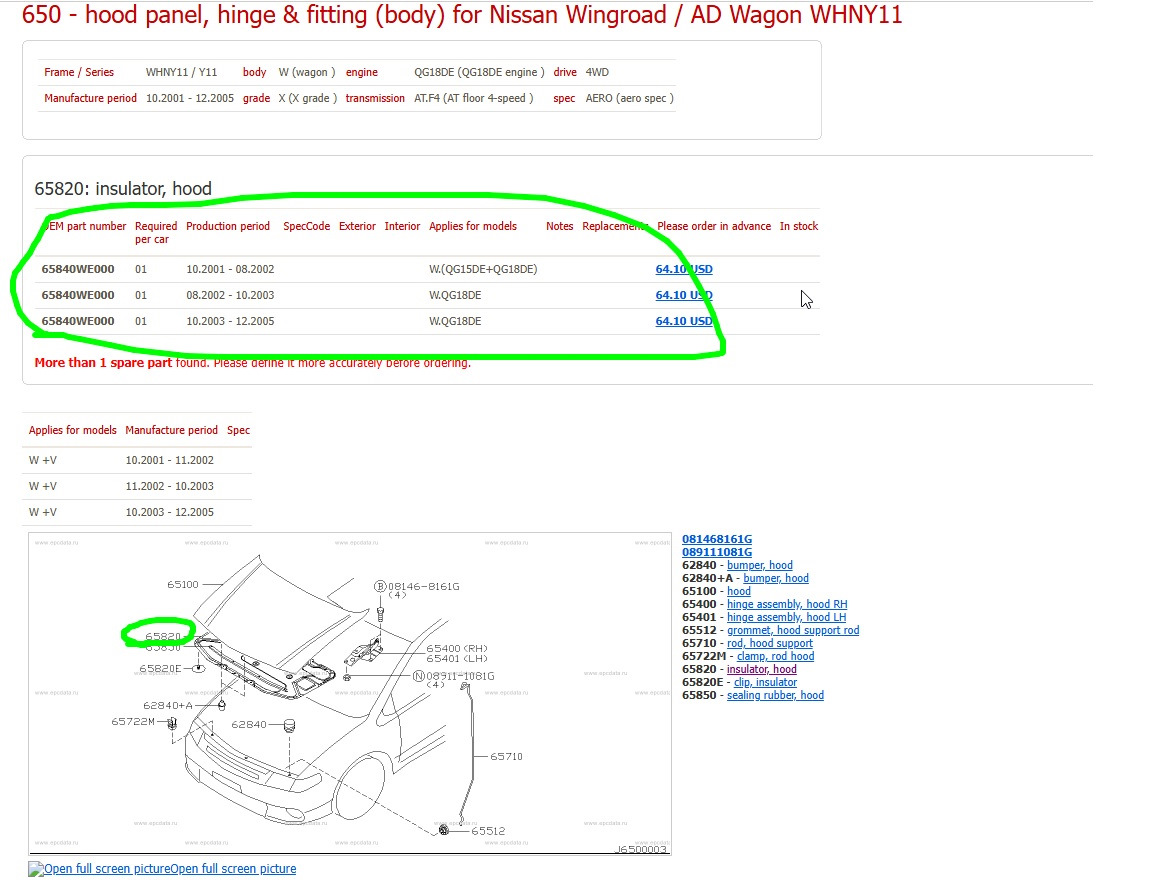
Task: Click 65100 label in the diagram
Action: coord(183,584)
